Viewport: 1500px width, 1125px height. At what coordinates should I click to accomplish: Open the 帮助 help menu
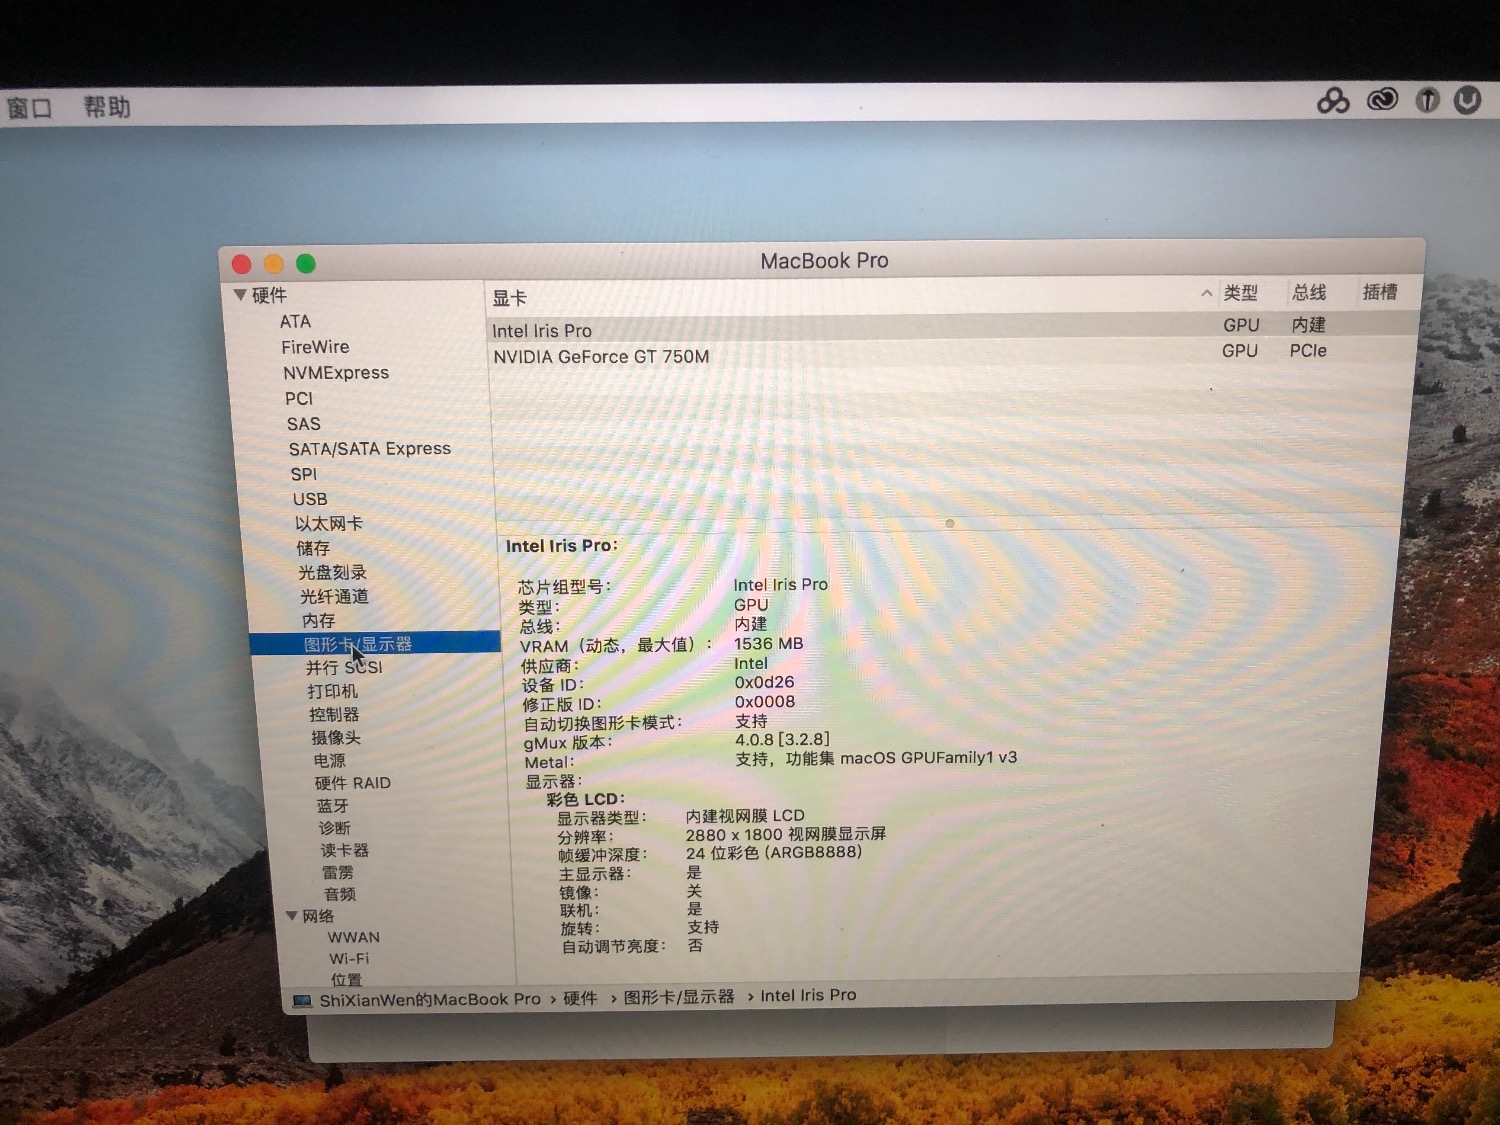click(x=107, y=107)
